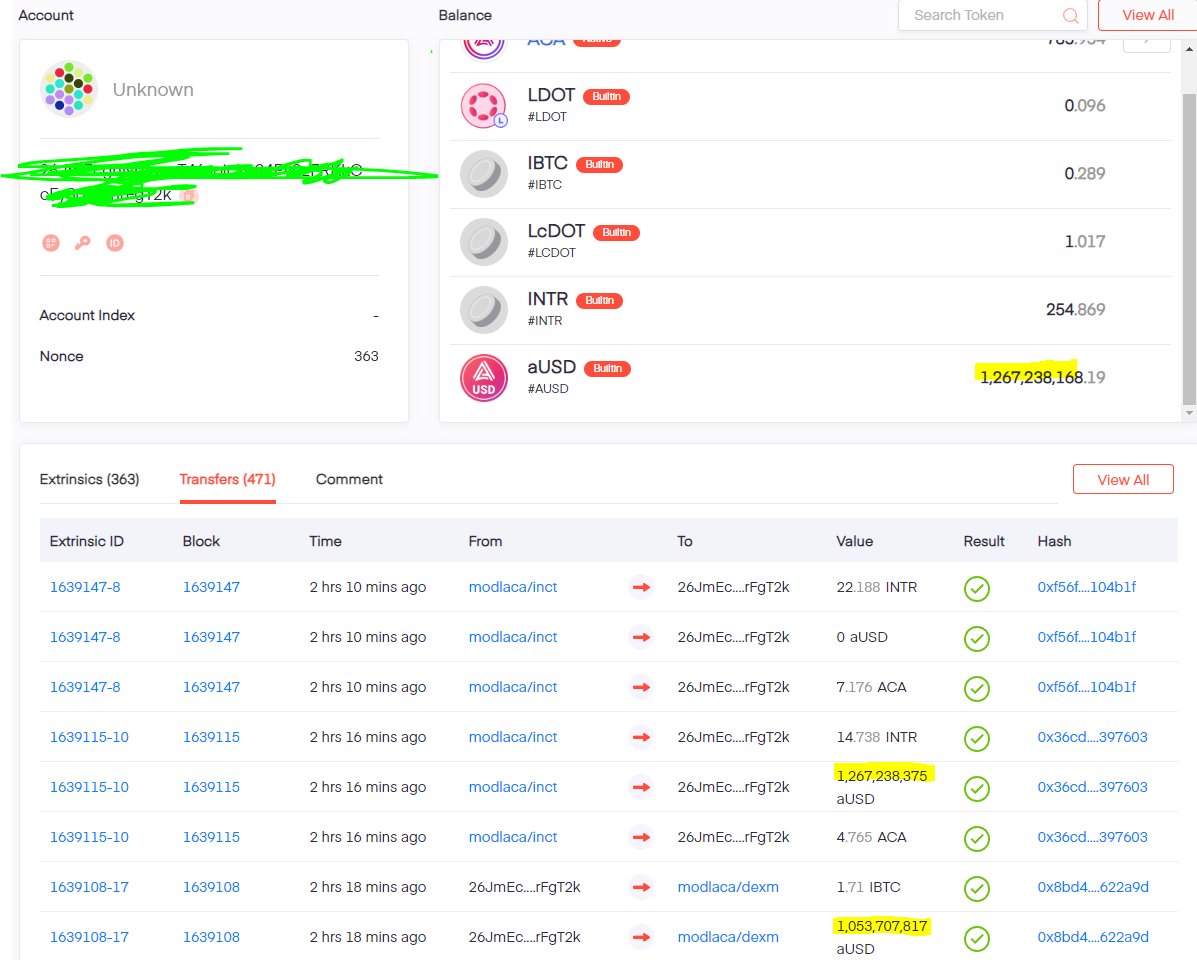Select the Transfers (471) tab
The image size is (1197, 960).
pos(227,479)
